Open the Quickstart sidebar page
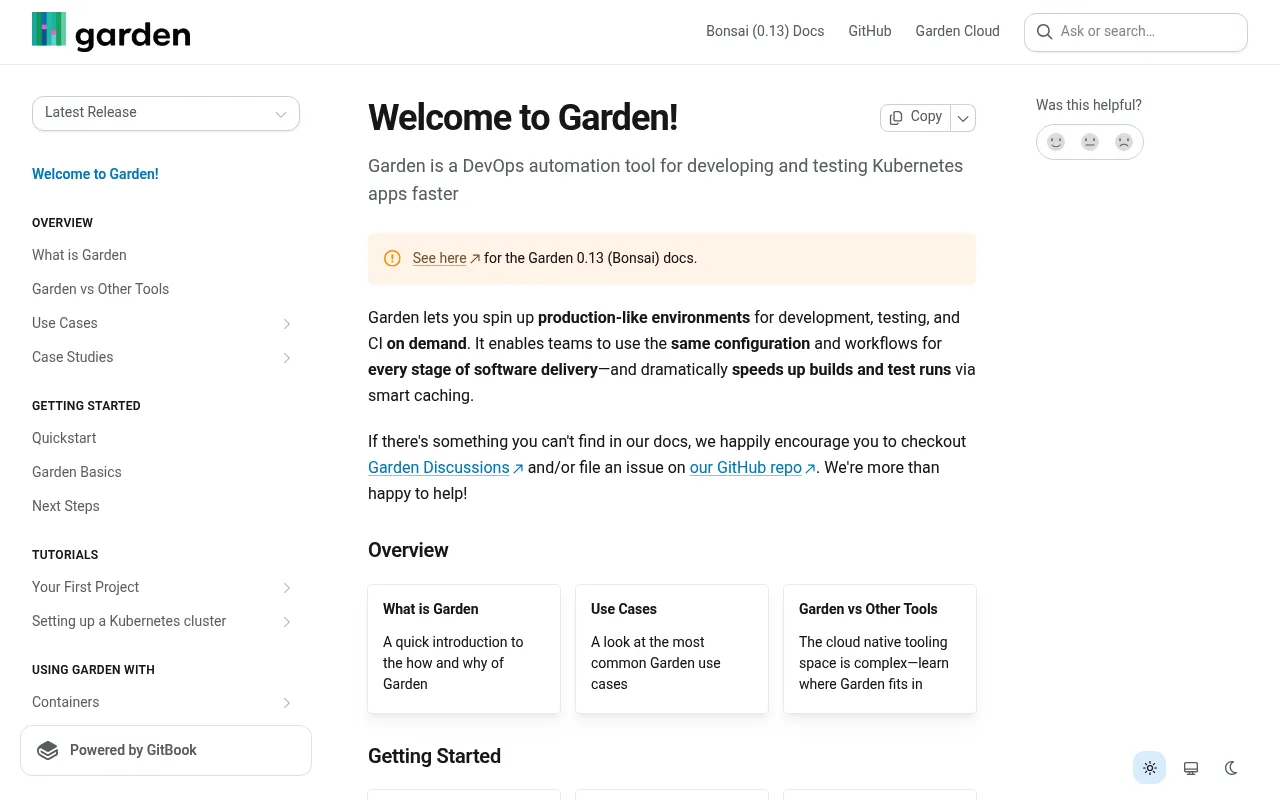The height and width of the screenshot is (800, 1280). [64, 438]
